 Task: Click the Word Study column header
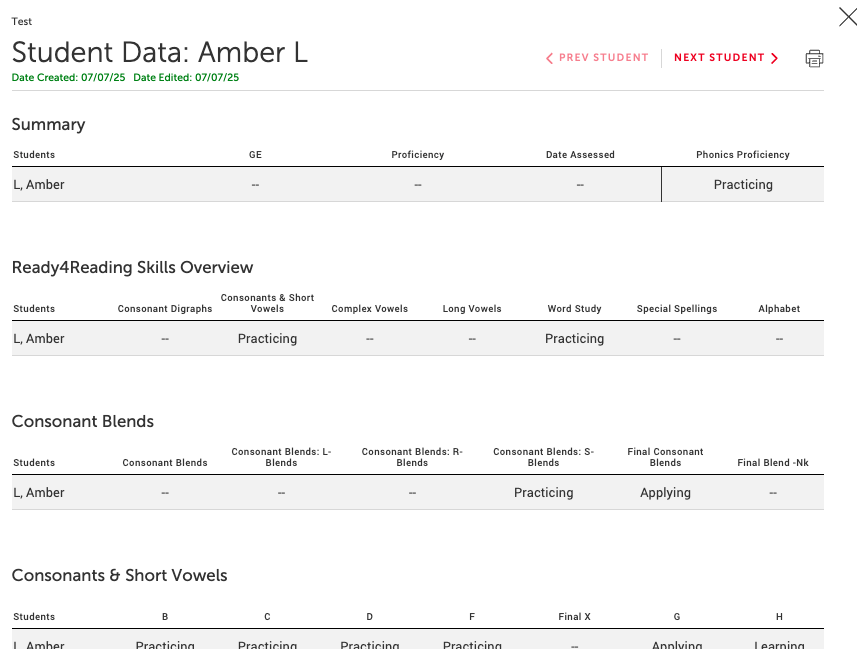pos(574,309)
